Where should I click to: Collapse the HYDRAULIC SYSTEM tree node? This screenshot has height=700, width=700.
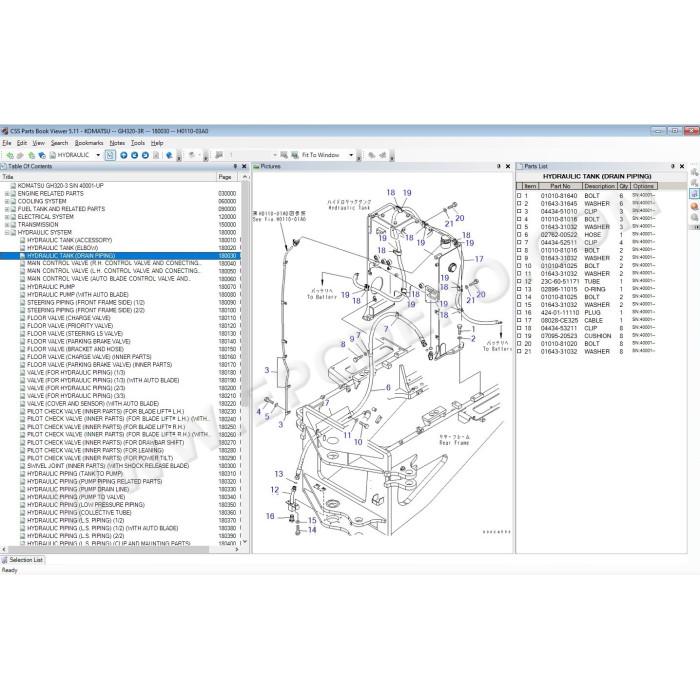(x=7, y=233)
